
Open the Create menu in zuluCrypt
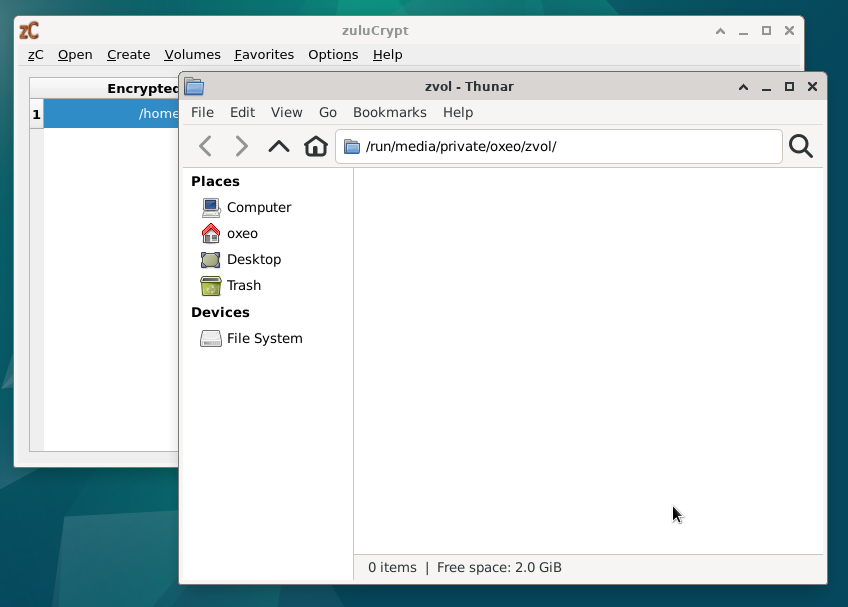pos(128,55)
